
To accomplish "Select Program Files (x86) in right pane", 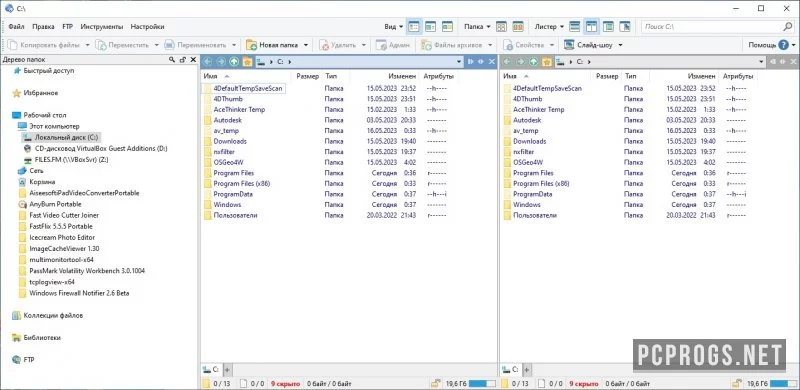I will [x=541, y=183].
